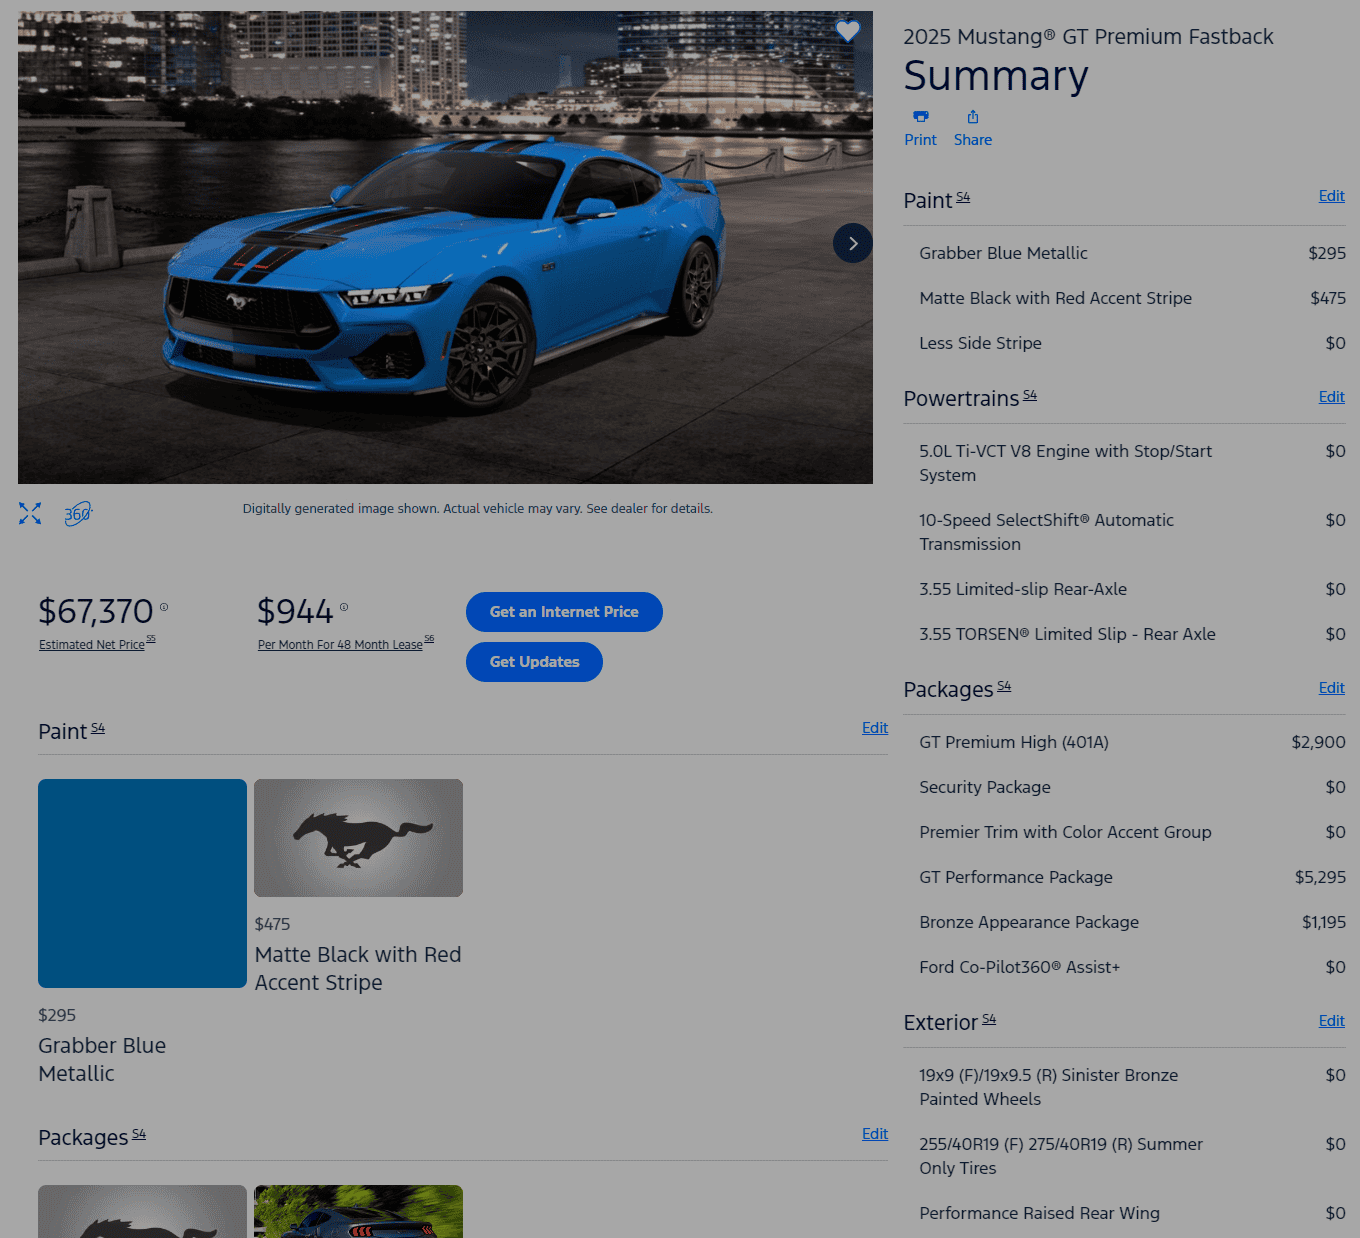Screen dimensions: 1360x1238
Task: Click the $2,900 package price
Action: [1318, 742]
